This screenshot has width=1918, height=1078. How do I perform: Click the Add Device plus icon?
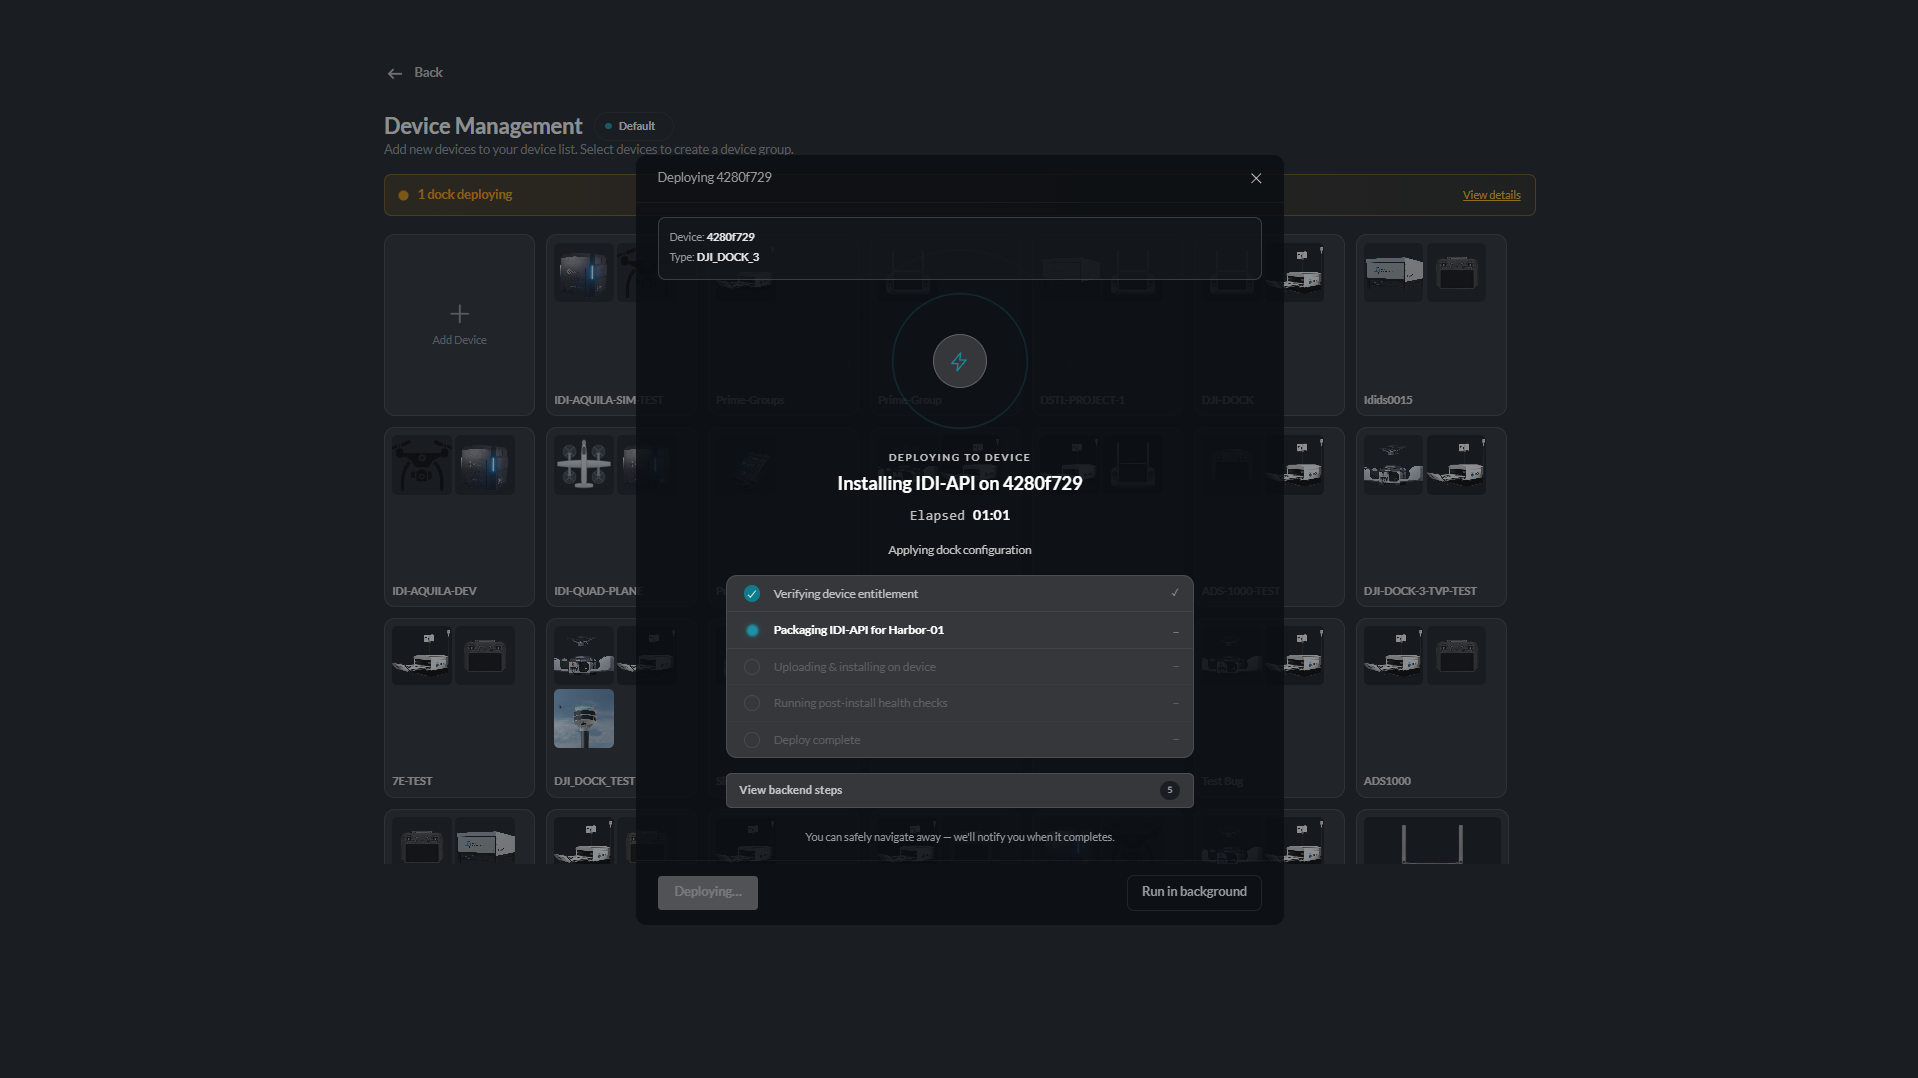(459, 314)
